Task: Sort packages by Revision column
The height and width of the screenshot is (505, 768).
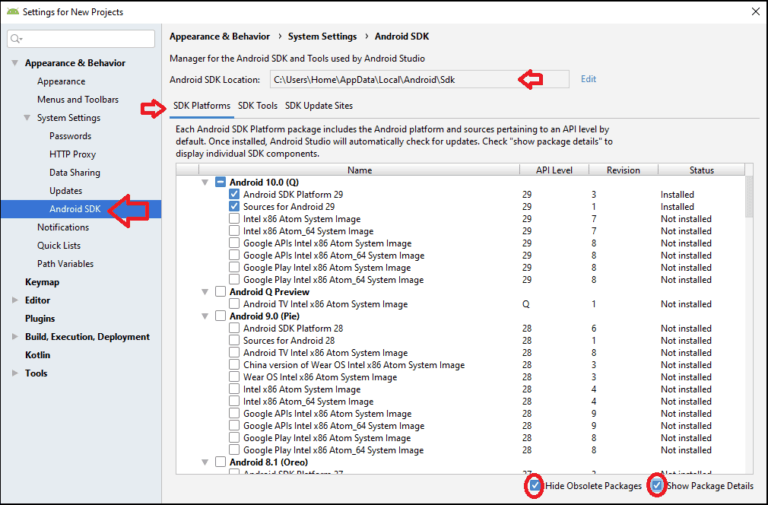Action: [x=623, y=170]
